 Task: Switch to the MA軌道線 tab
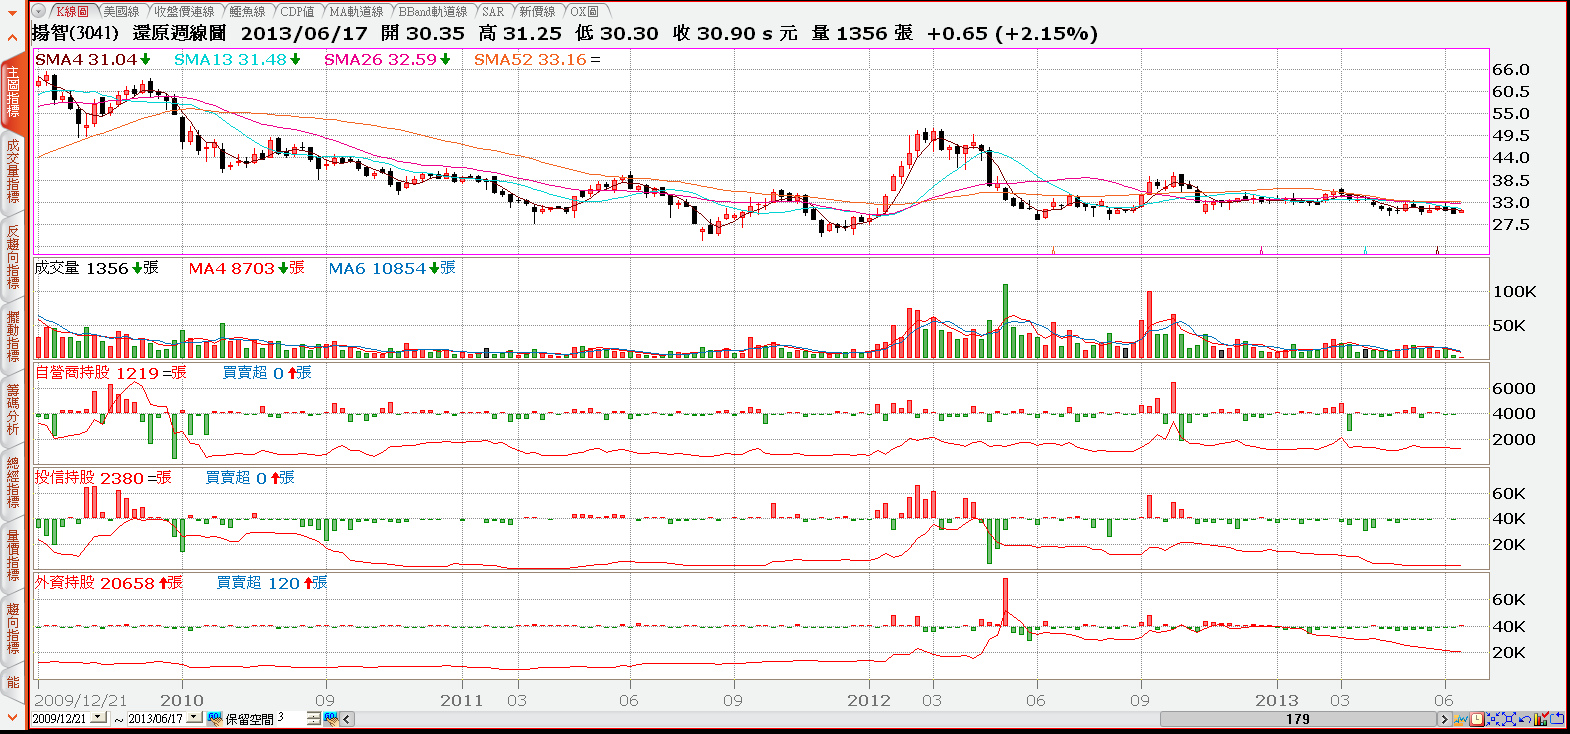tap(356, 11)
